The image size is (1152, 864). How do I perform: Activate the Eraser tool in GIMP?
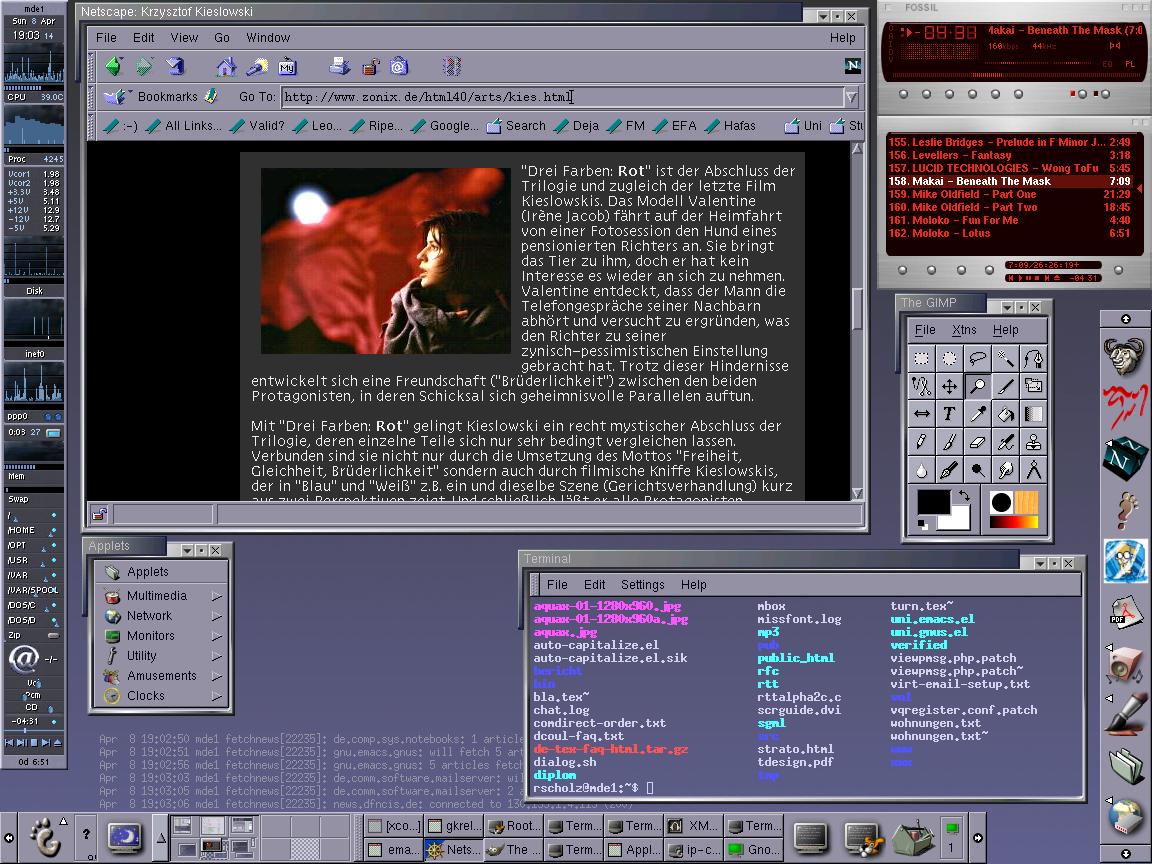pyautogui.click(x=977, y=442)
